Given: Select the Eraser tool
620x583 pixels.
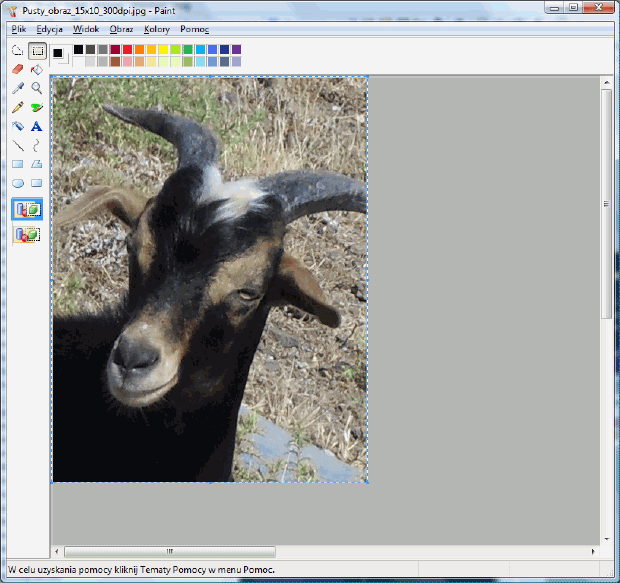Looking at the screenshot, I should tap(17, 69).
